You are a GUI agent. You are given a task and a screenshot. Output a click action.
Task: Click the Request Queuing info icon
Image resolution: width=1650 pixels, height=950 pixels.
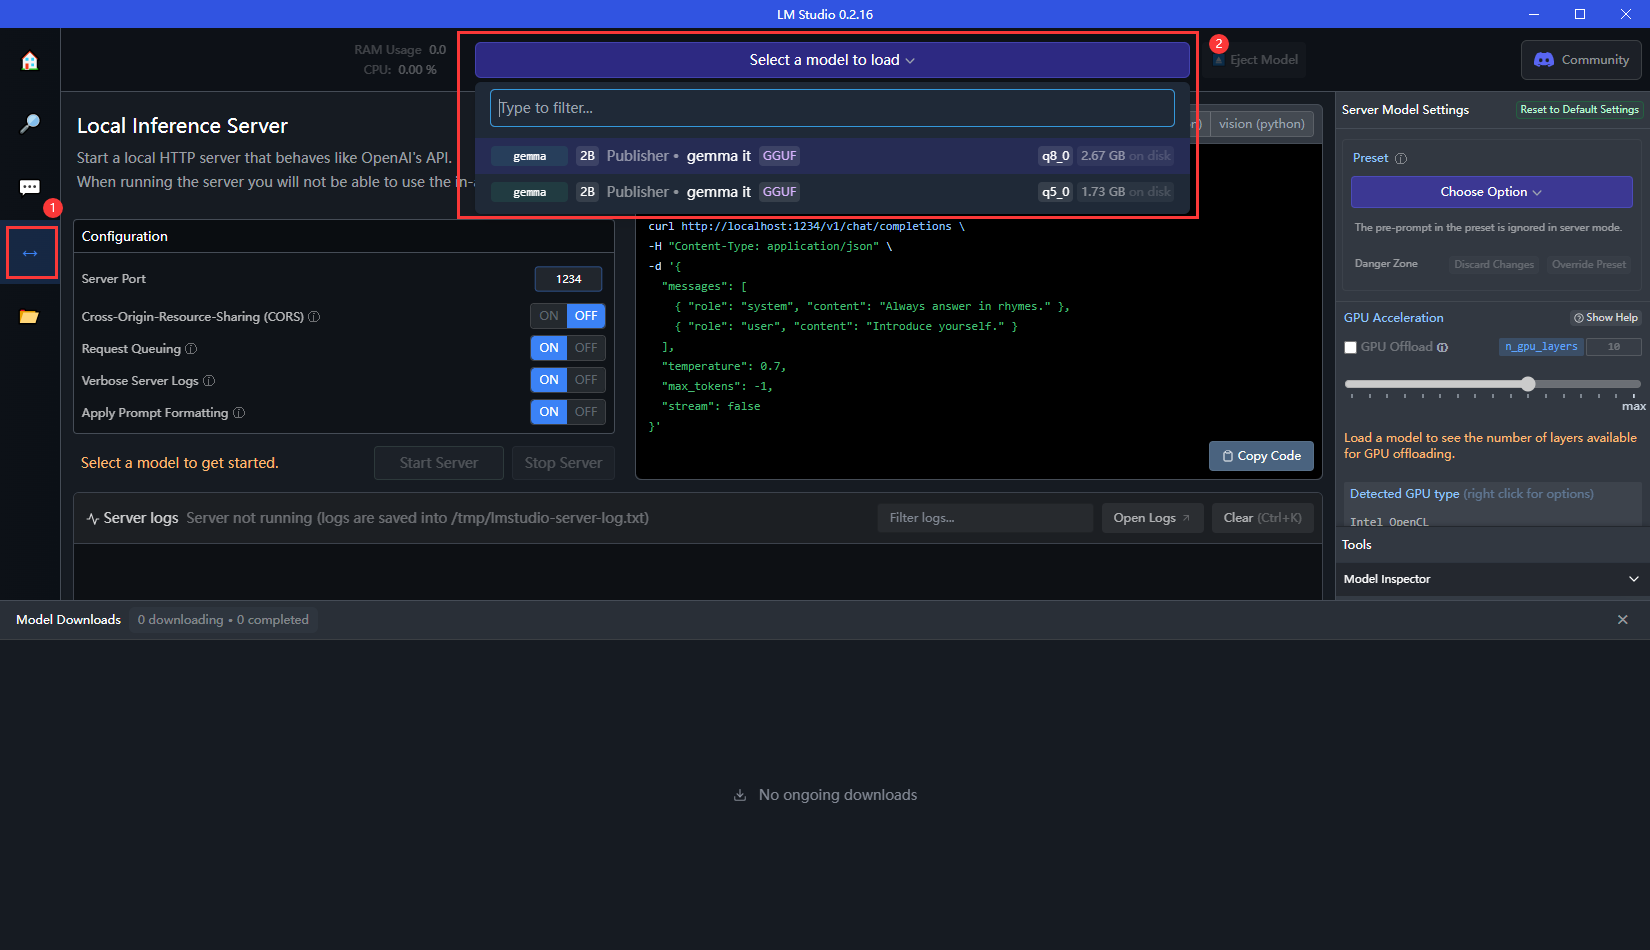(x=191, y=349)
